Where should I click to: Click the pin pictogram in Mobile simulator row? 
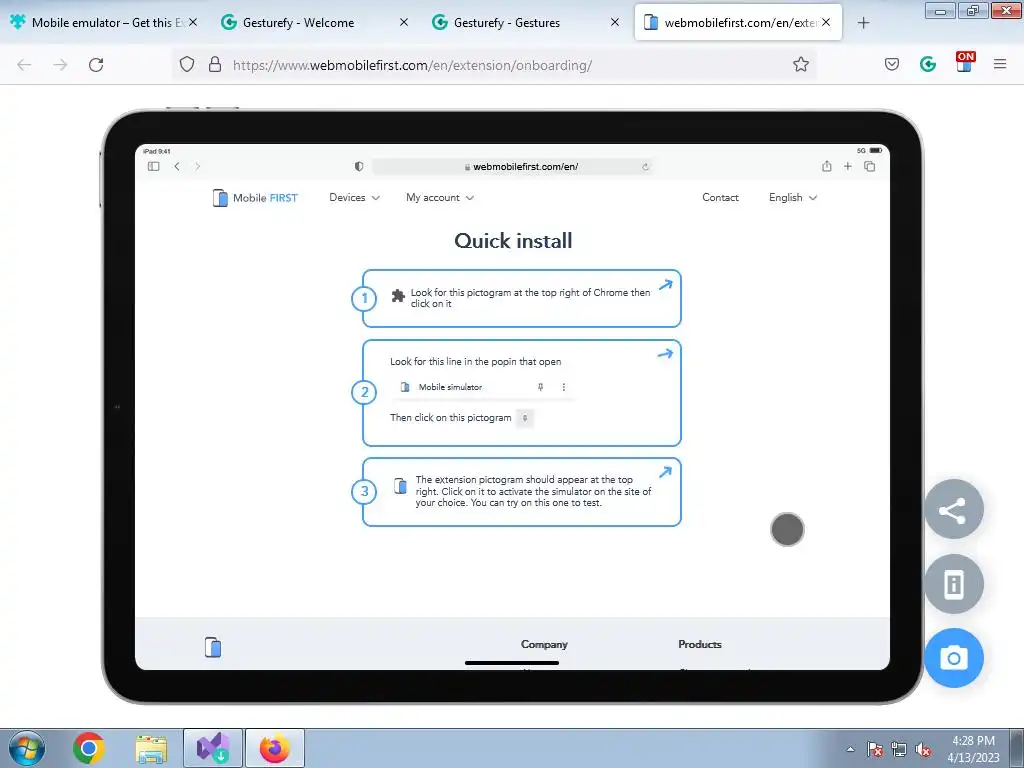541,387
